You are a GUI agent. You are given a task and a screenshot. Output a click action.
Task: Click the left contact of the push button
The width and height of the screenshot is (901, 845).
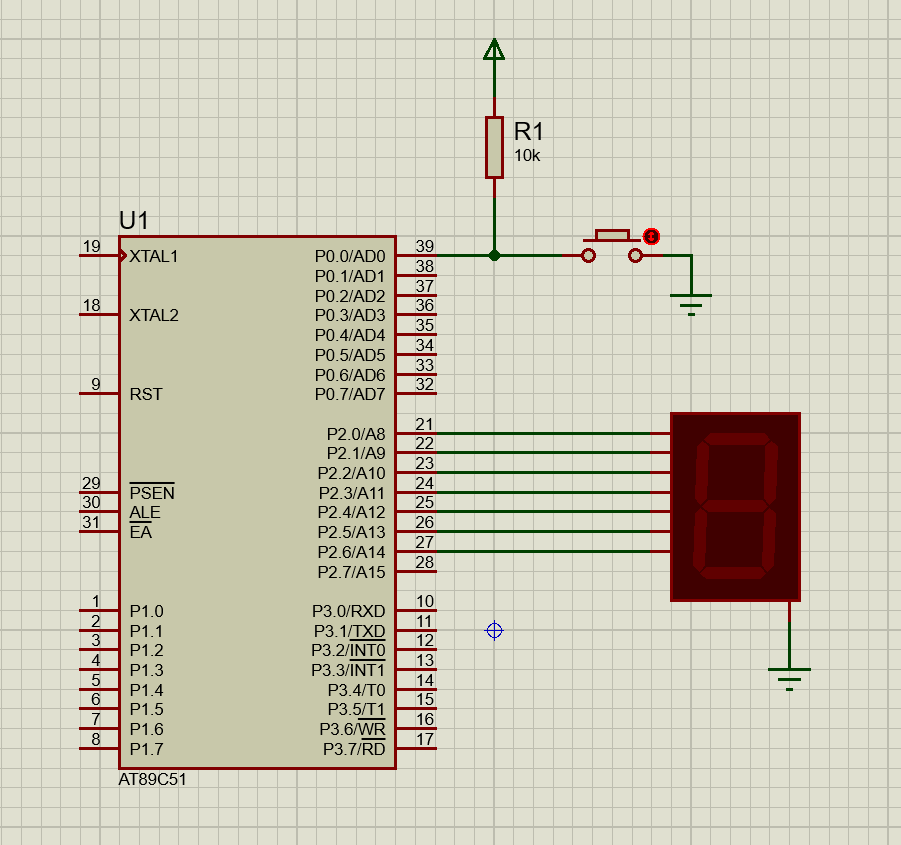click(588, 256)
